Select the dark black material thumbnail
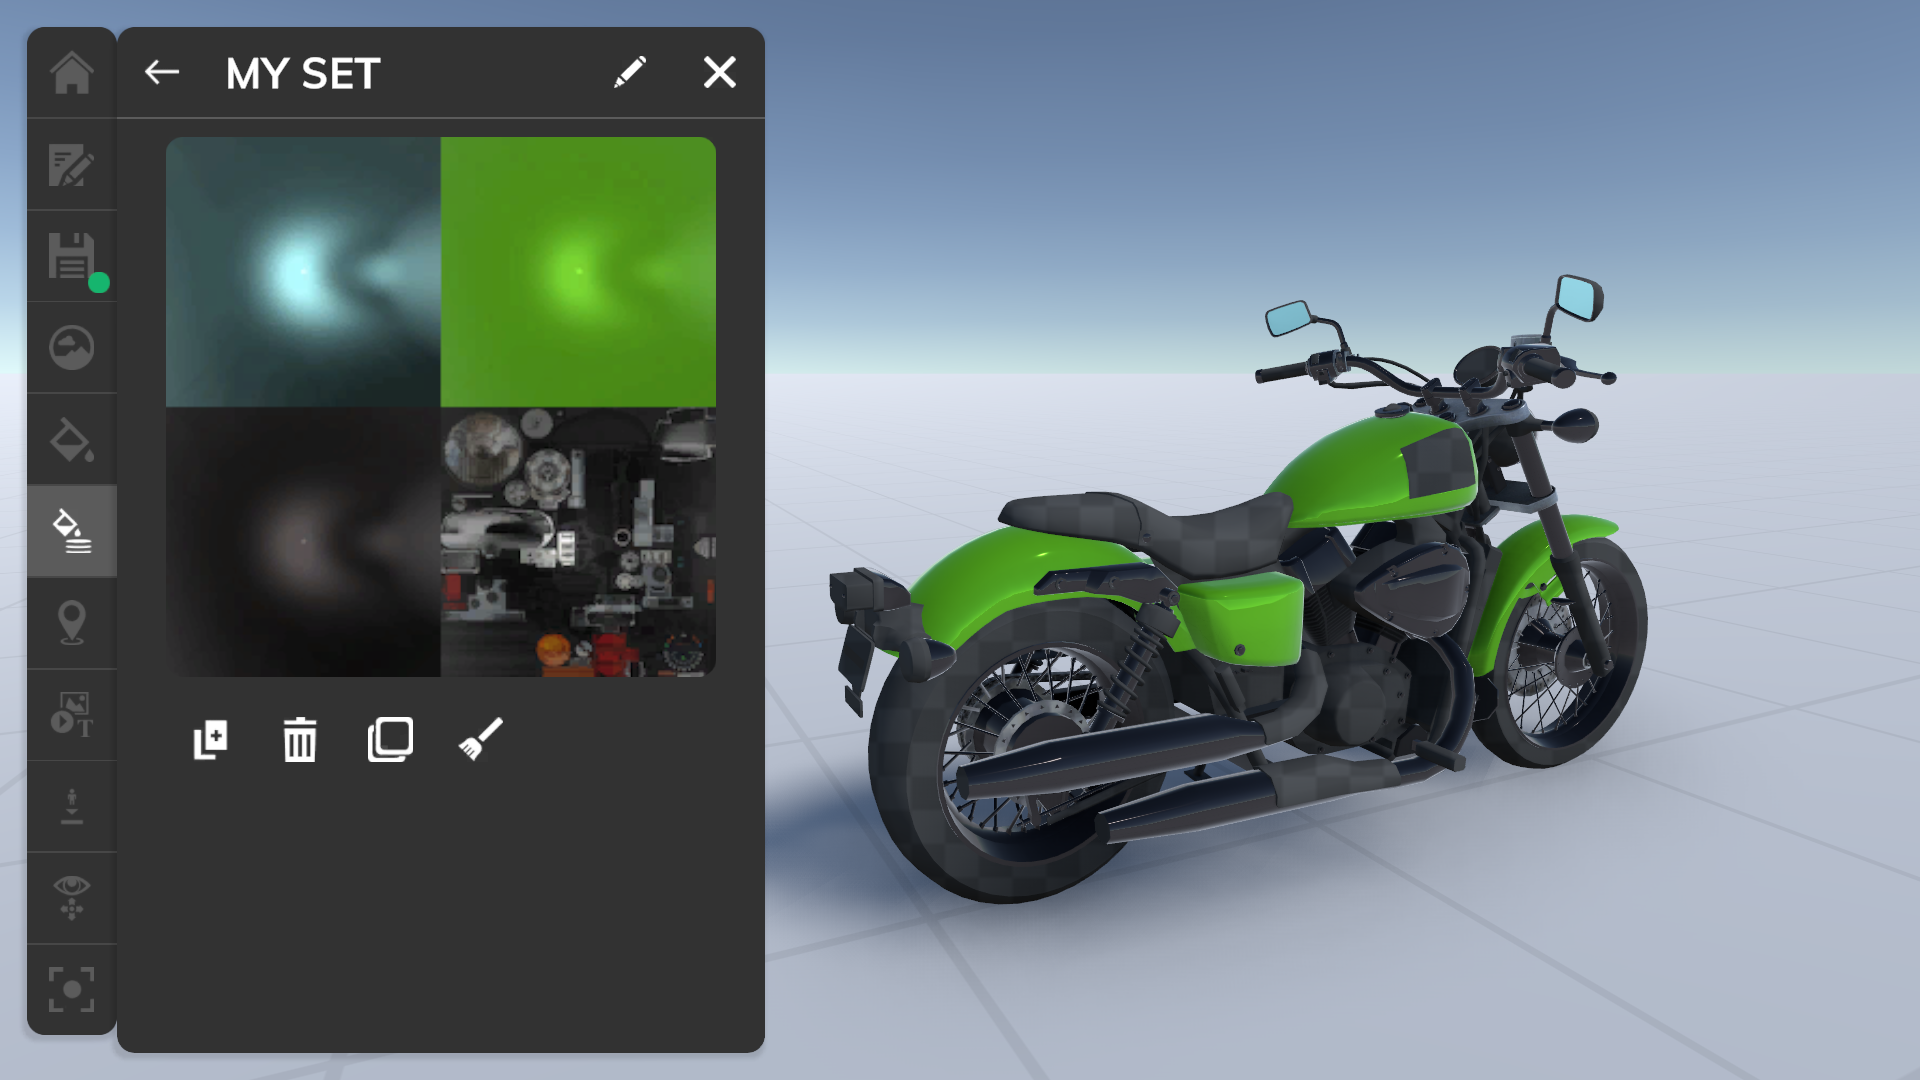Viewport: 1920px width, 1080px height. click(x=303, y=542)
